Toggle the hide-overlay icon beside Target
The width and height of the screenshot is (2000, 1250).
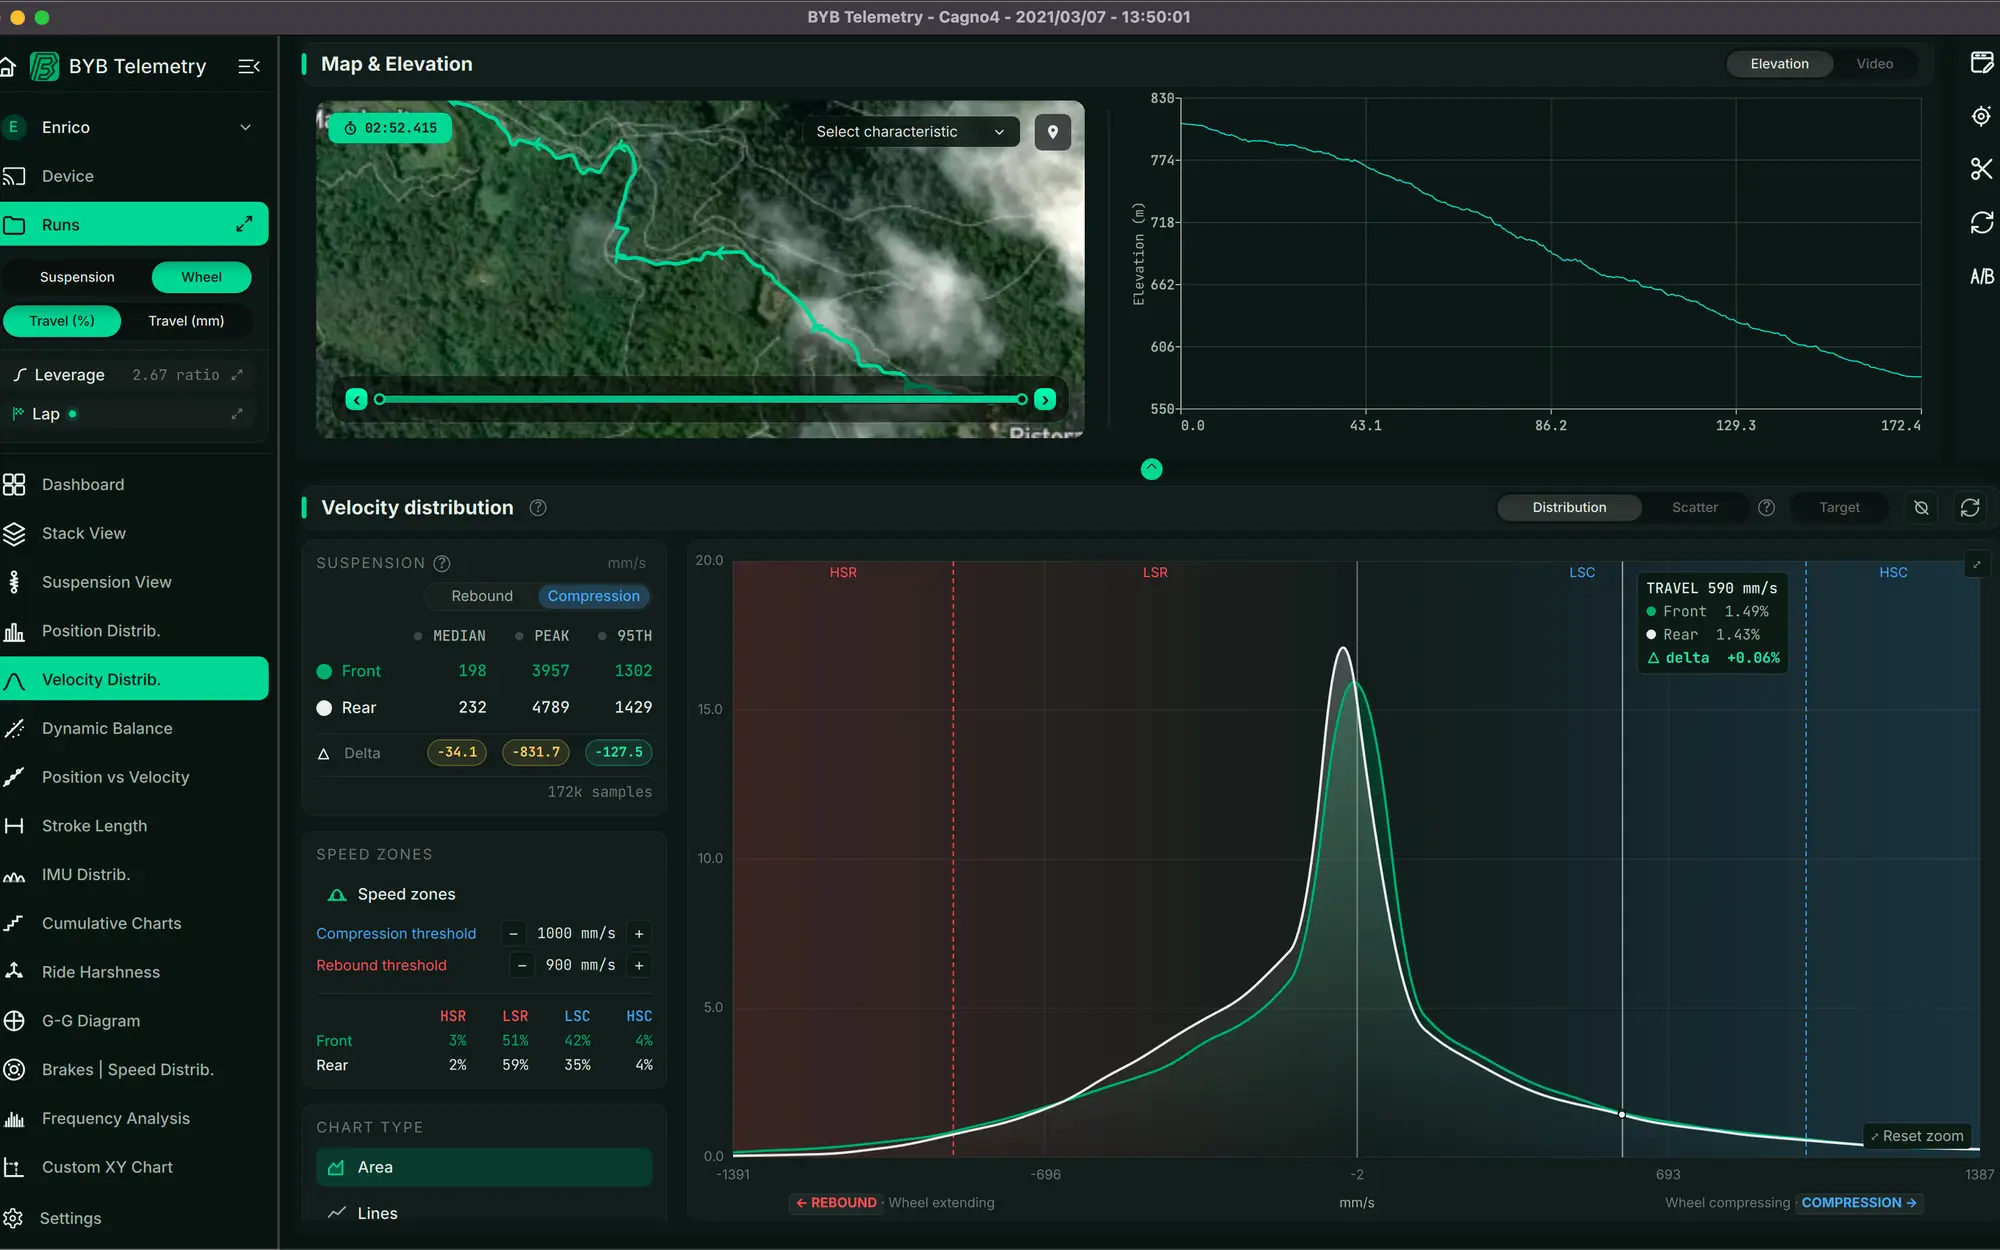(x=1921, y=508)
